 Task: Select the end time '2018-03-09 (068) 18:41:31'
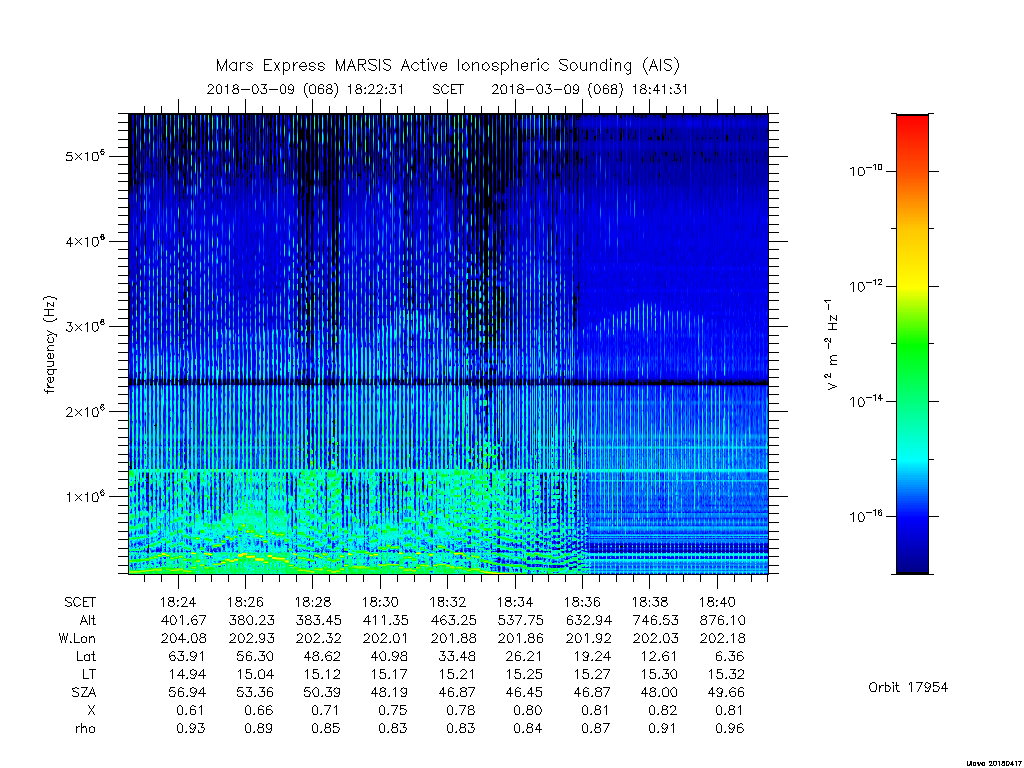[x=590, y=89]
